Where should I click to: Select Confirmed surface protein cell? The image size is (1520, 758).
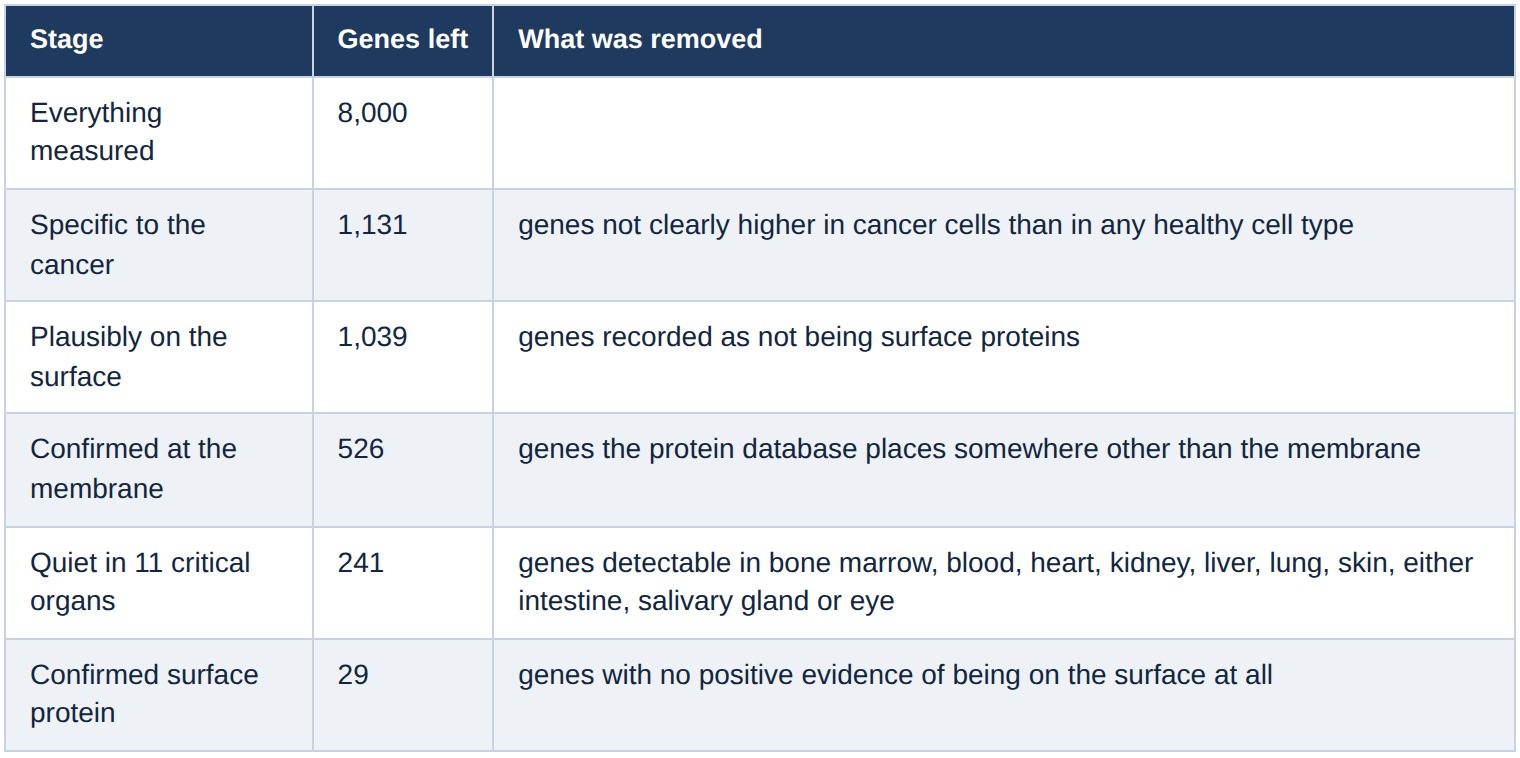point(159,694)
